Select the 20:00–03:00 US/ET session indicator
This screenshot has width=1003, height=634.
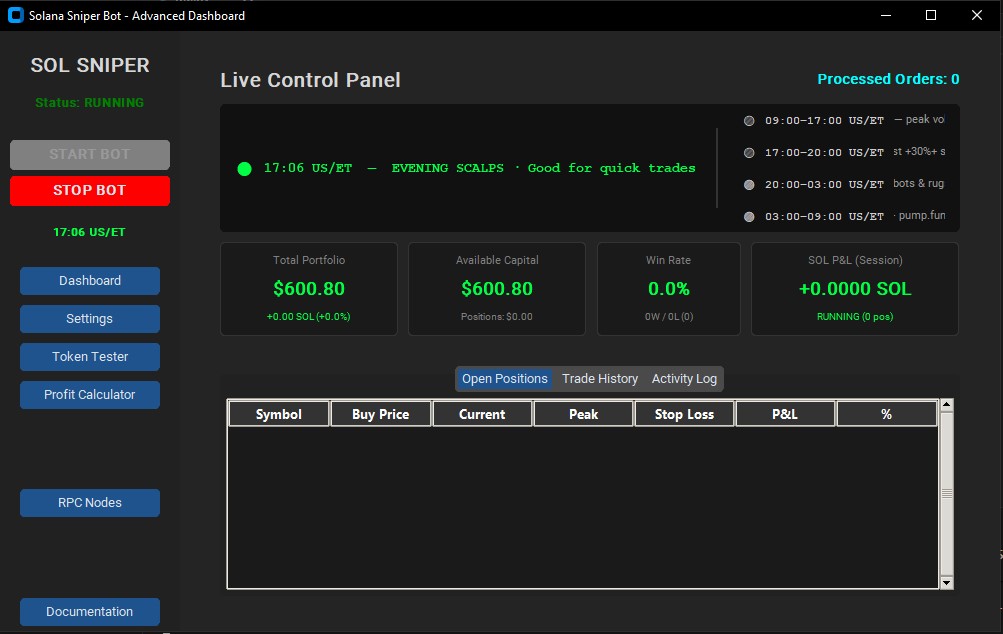click(x=748, y=184)
